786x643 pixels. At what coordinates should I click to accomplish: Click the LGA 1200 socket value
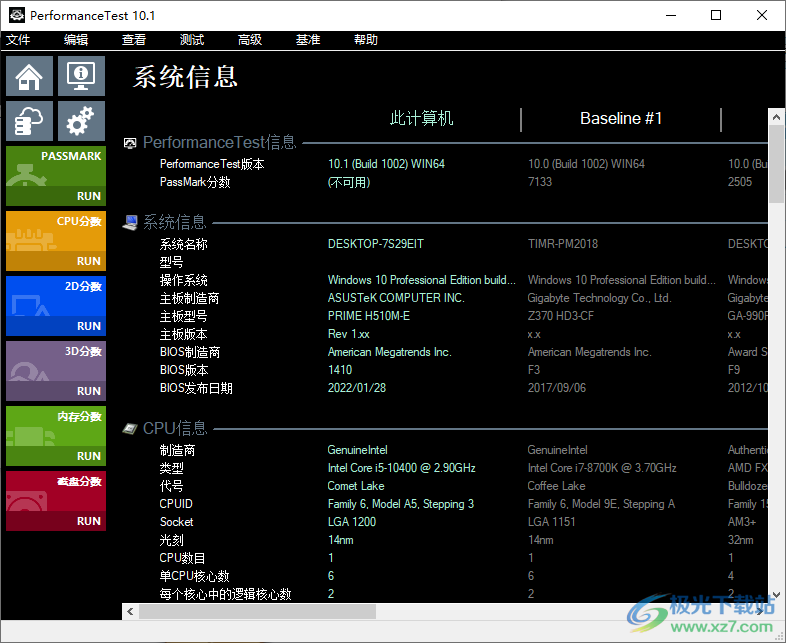click(x=352, y=522)
